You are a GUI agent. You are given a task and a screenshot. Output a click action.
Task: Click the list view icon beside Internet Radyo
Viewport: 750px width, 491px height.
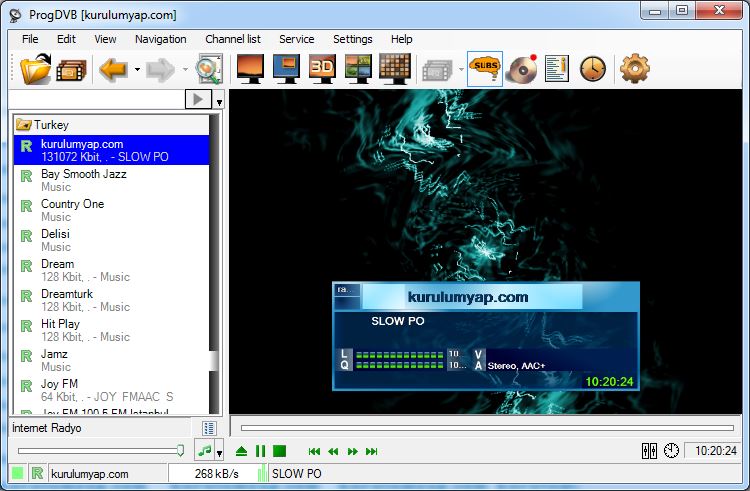(x=209, y=428)
